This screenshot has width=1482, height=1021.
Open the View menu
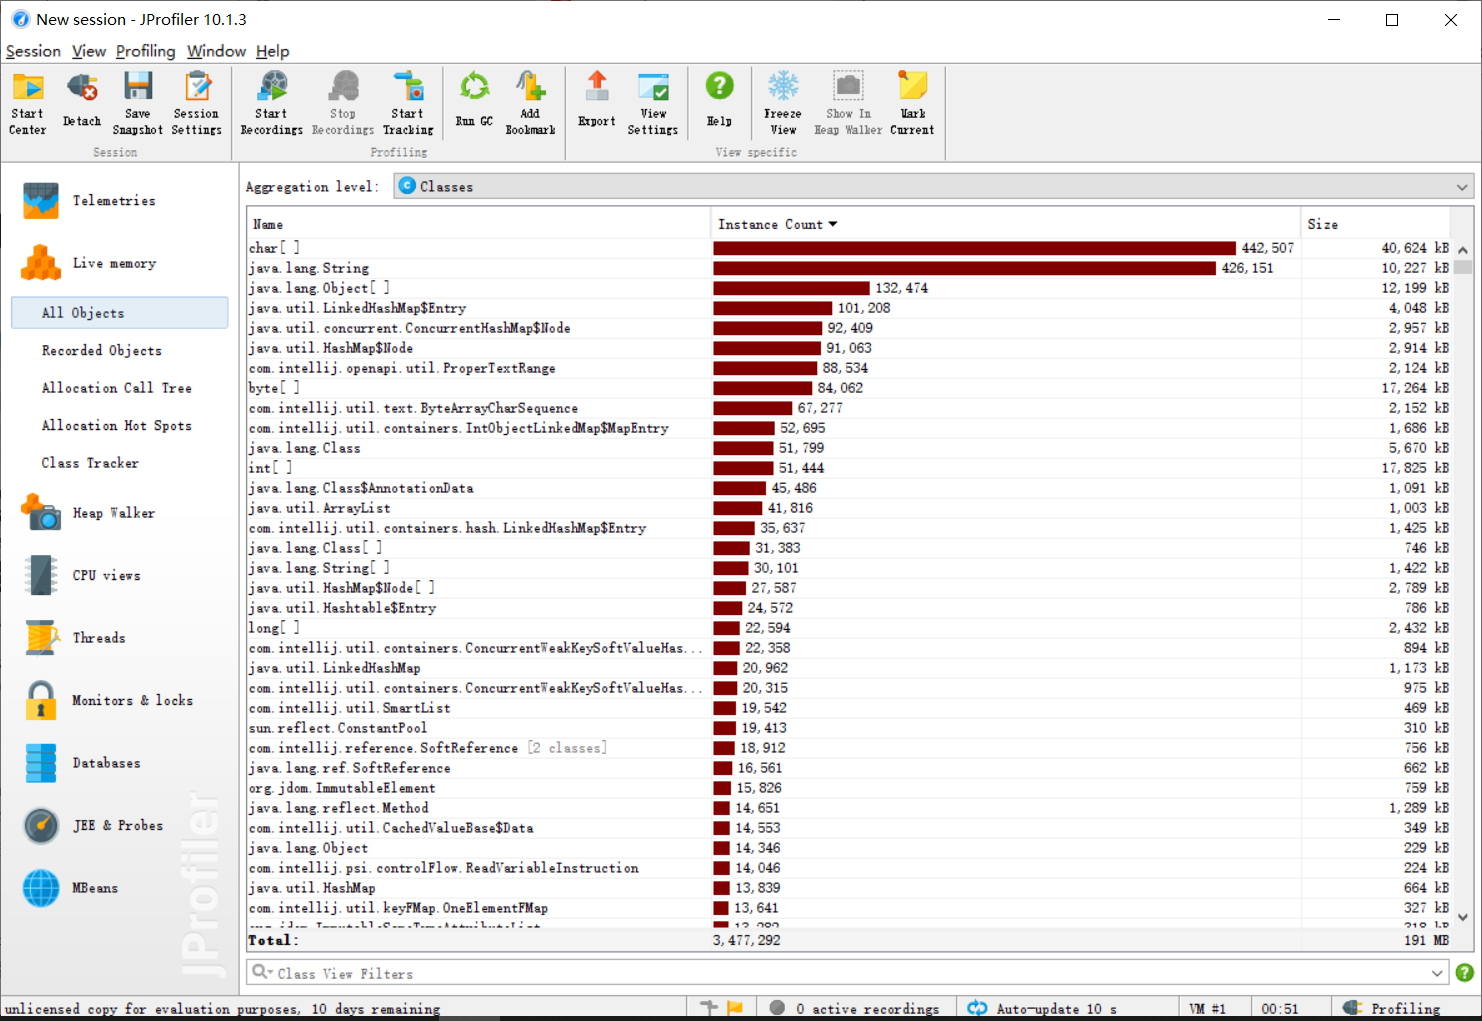point(89,51)
